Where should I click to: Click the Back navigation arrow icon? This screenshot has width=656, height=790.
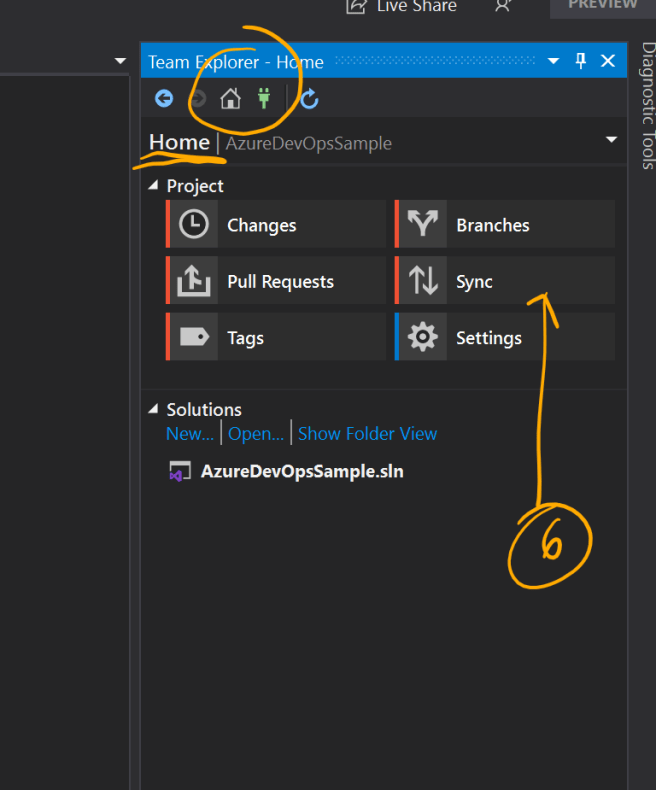click(x=164, y=98)
